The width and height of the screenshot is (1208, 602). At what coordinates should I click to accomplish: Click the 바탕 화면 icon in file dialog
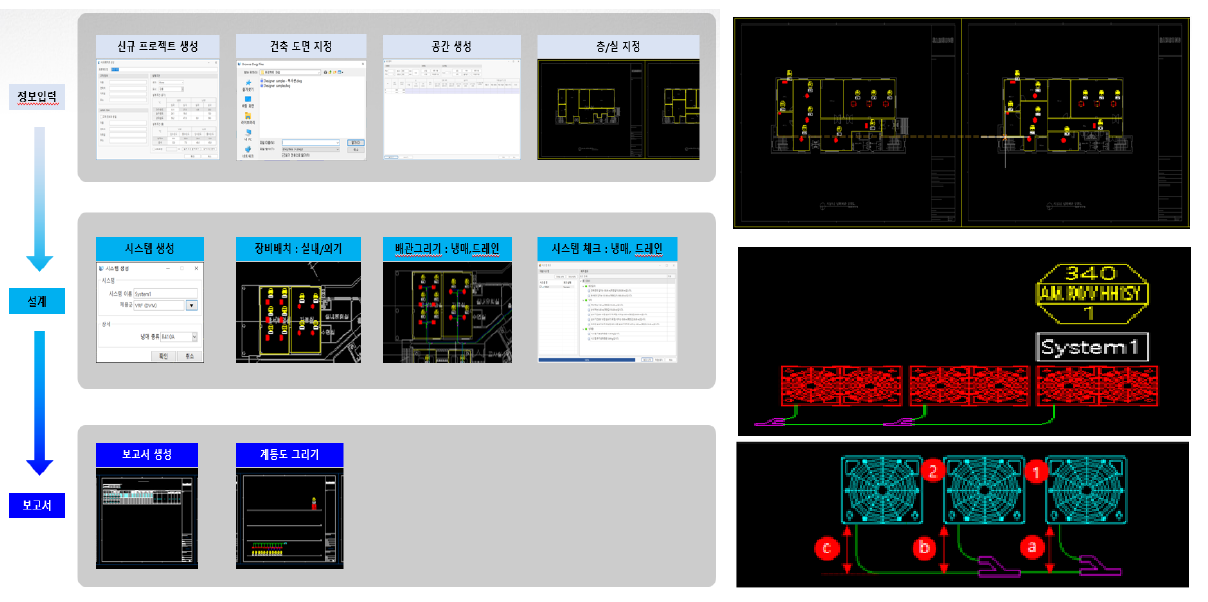(248, 99)
